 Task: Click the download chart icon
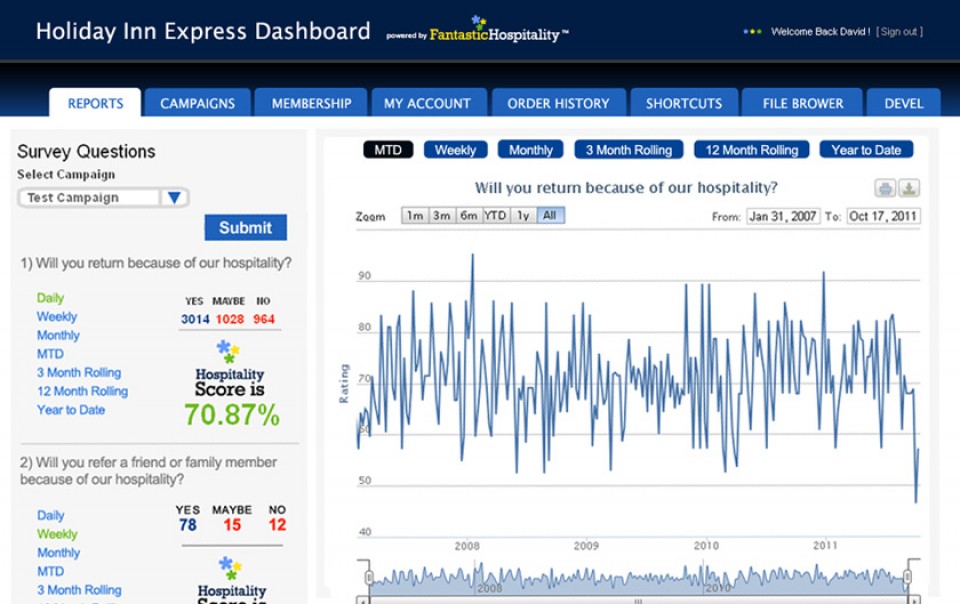tap(909, 188)
